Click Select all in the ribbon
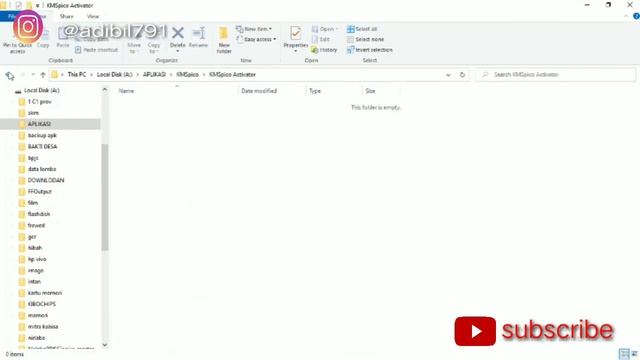640x360 pixels. pos(362,29)
